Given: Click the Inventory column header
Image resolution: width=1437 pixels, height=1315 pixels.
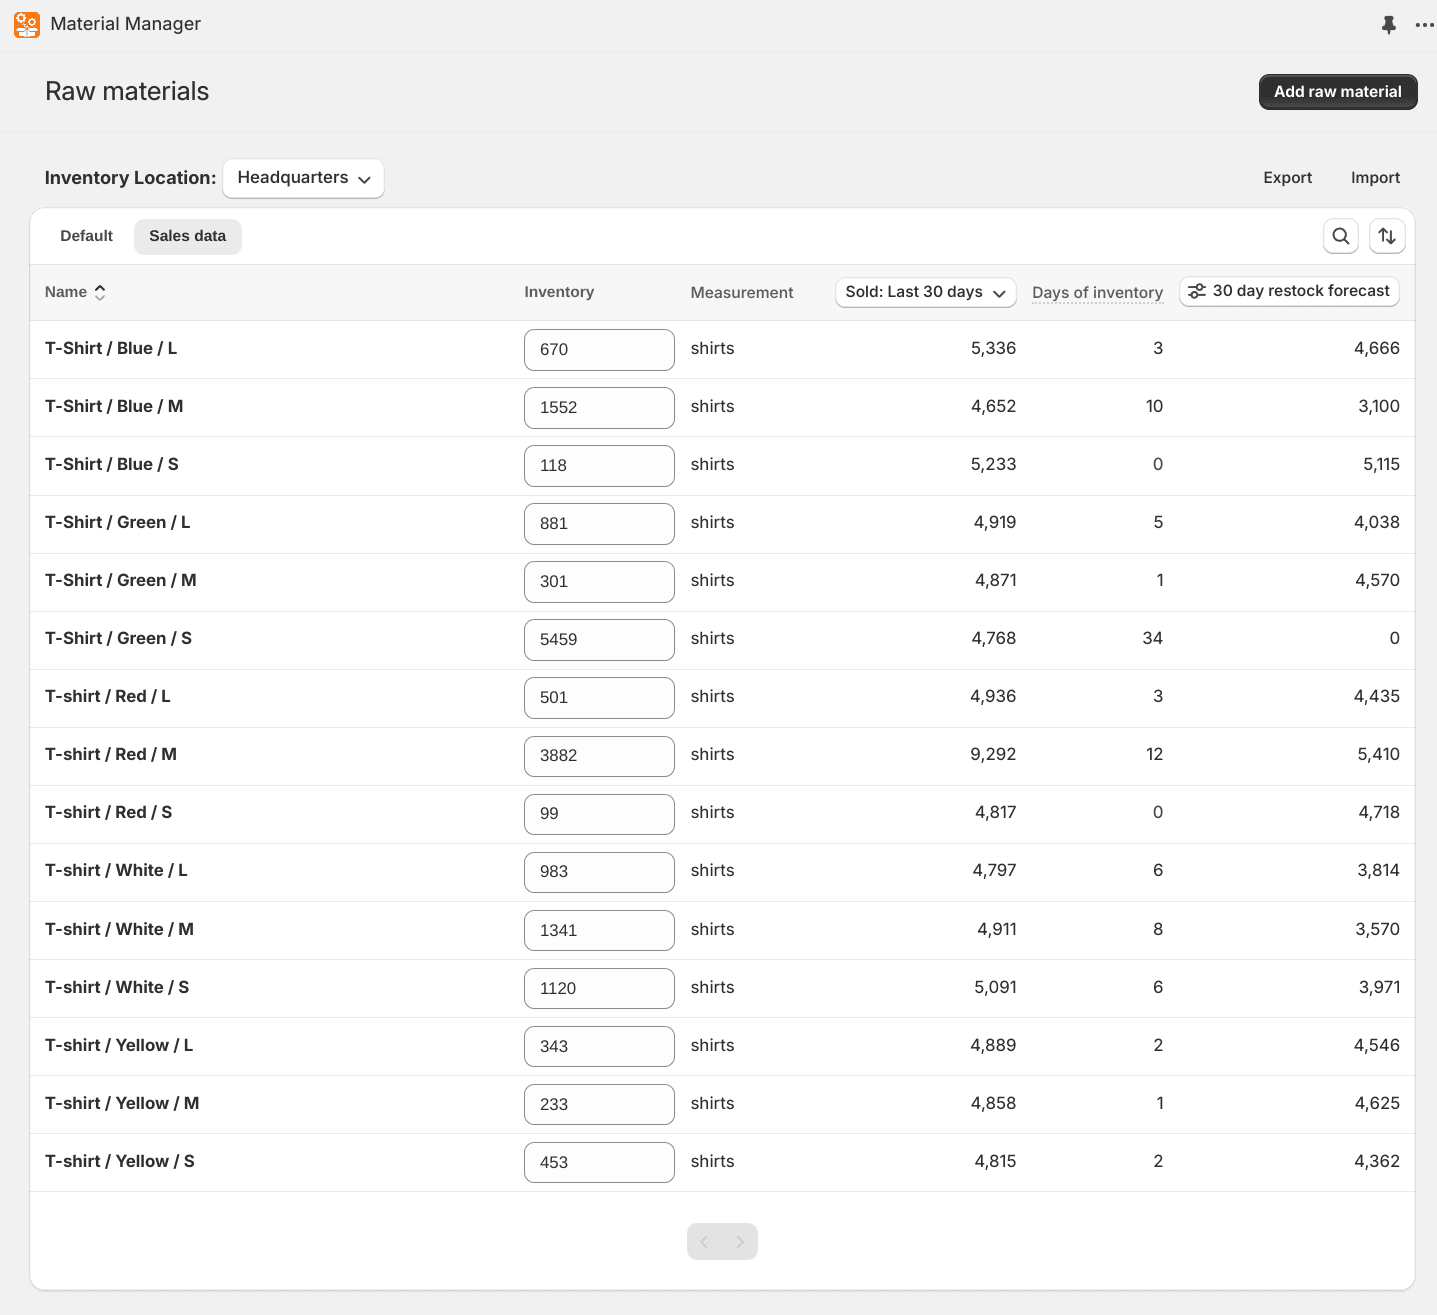Looking at the screenshot, I should [x=559, y=292].
